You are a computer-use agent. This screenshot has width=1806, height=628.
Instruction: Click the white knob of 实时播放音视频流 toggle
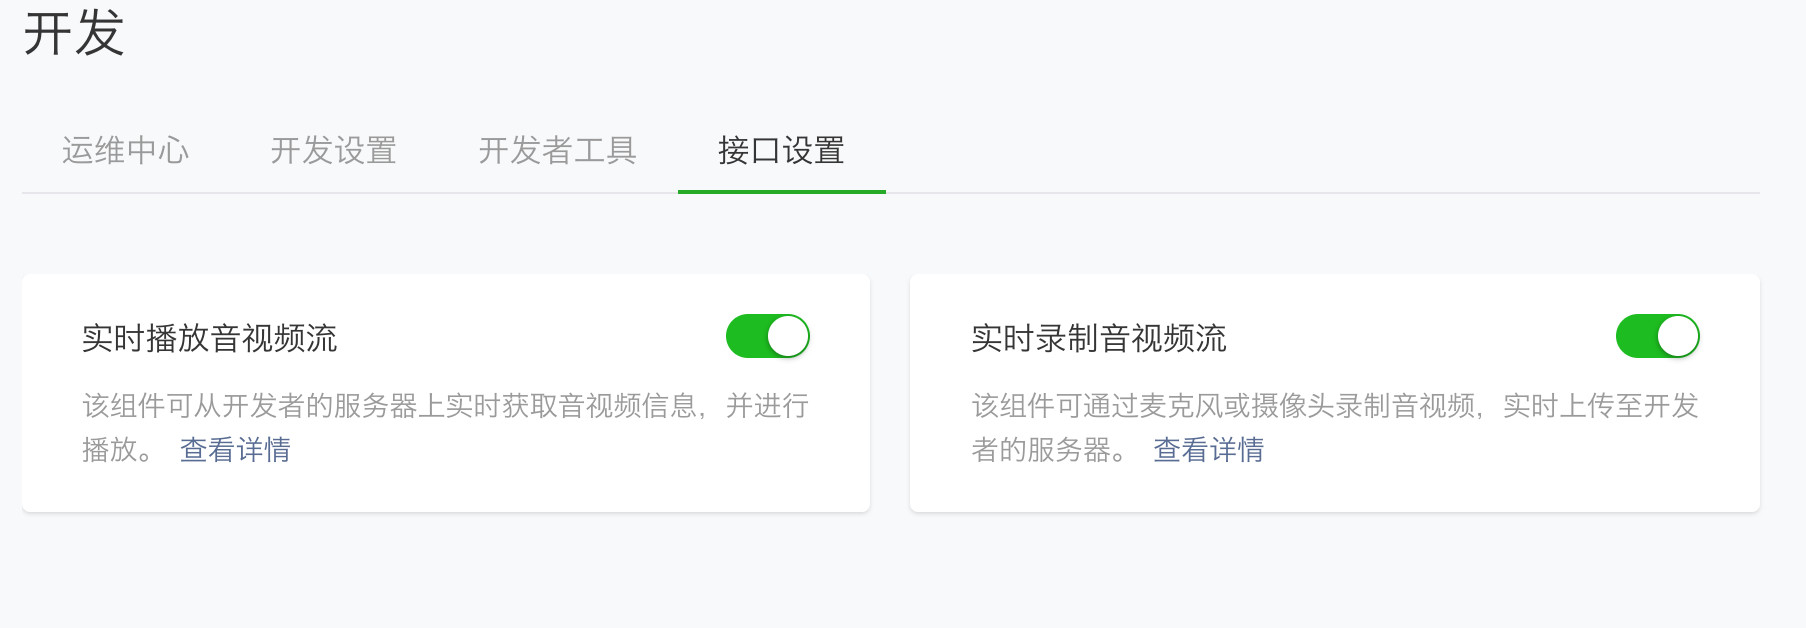[788, 336]
